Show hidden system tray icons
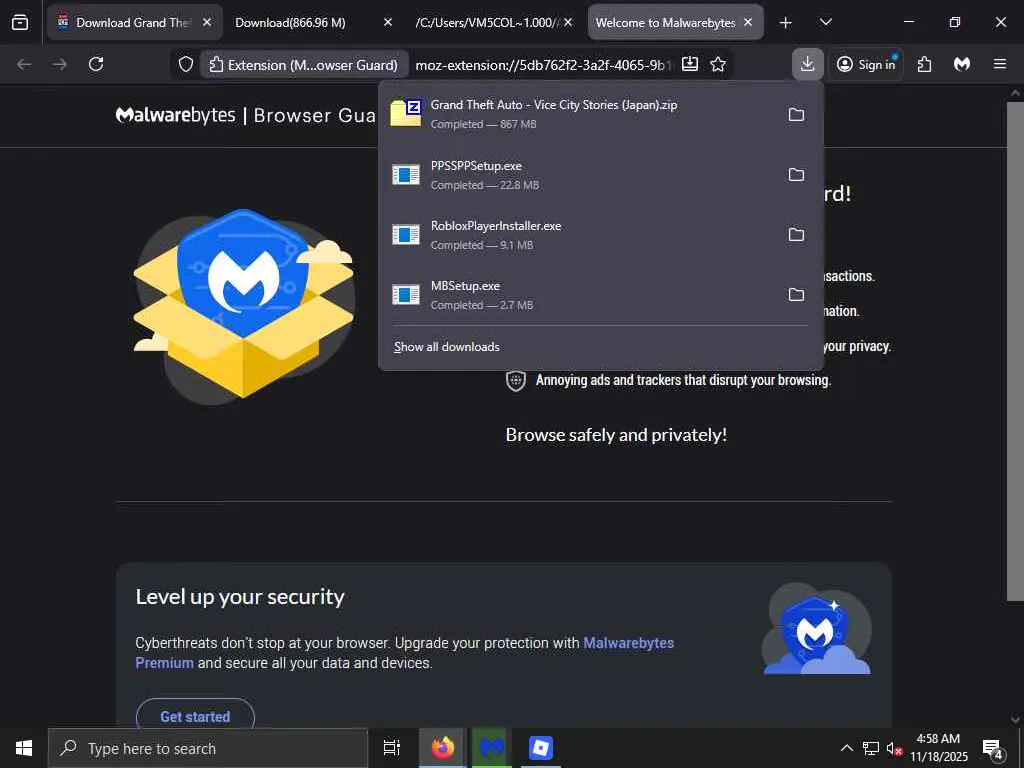The height and width of the screenshot is (768, 1024). (x=846, y=748)
